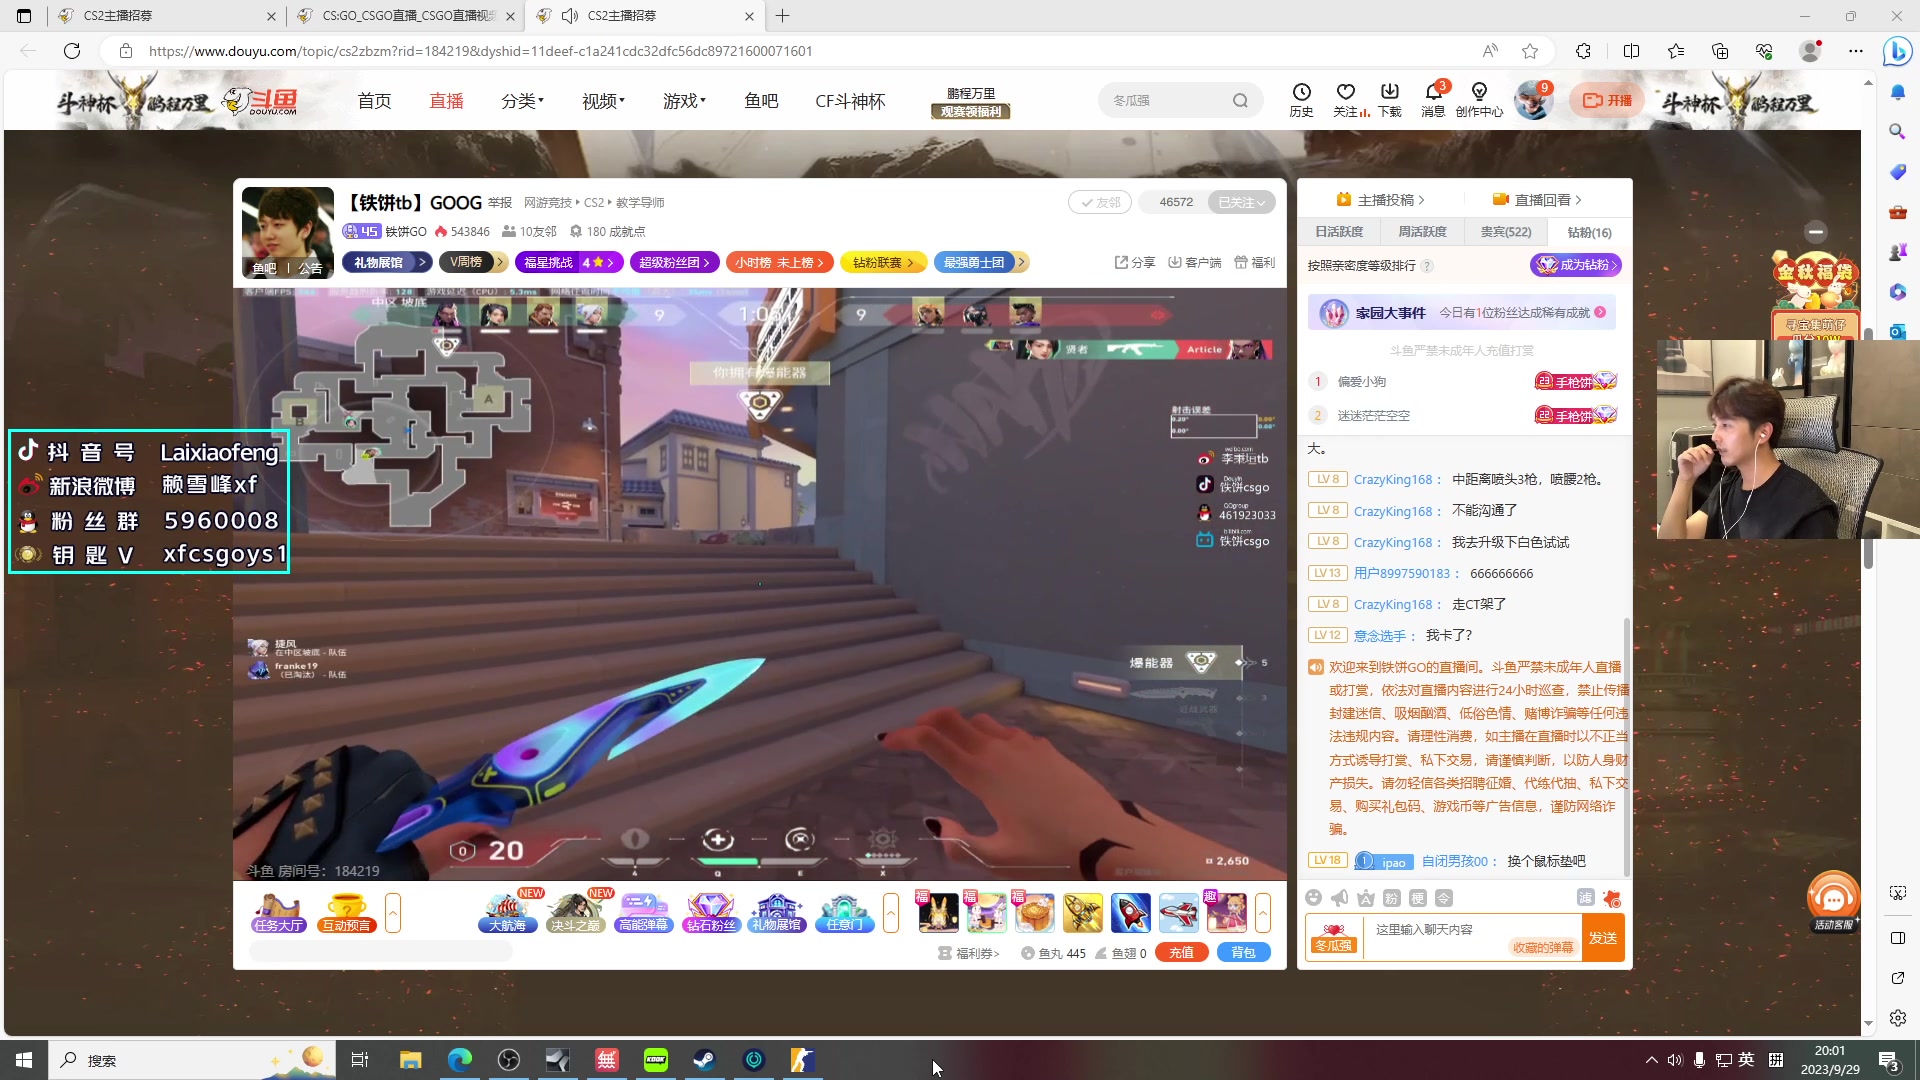Select the red rocket gift icon
The width and height of the screenshot is (1920, 1080).
pyautogui.click(x=1131, y=912)
